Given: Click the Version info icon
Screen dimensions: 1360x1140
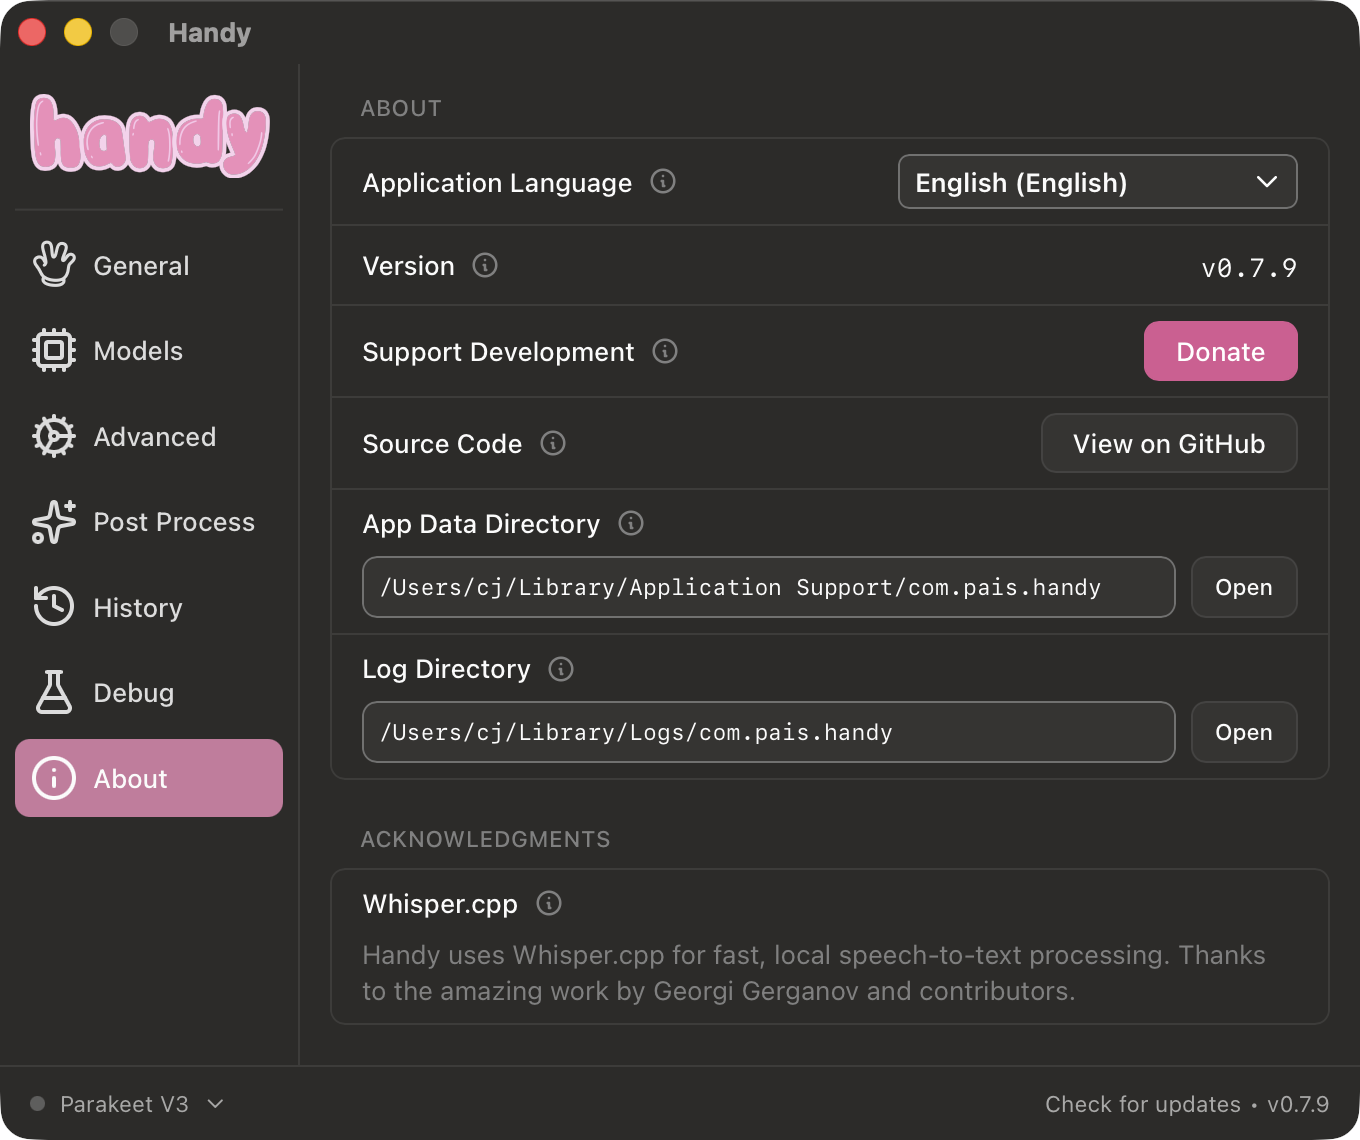Looking at the screenshot, I should click(485, 266).
